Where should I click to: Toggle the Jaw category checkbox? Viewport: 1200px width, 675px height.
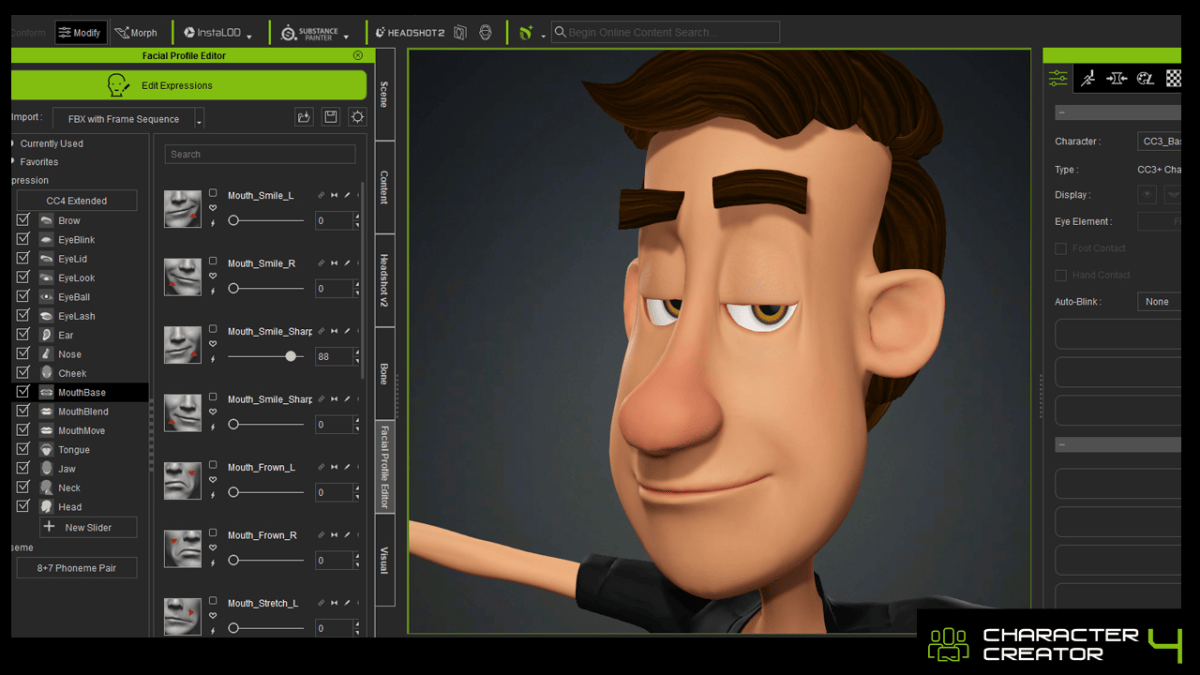[x=23, y=468]
